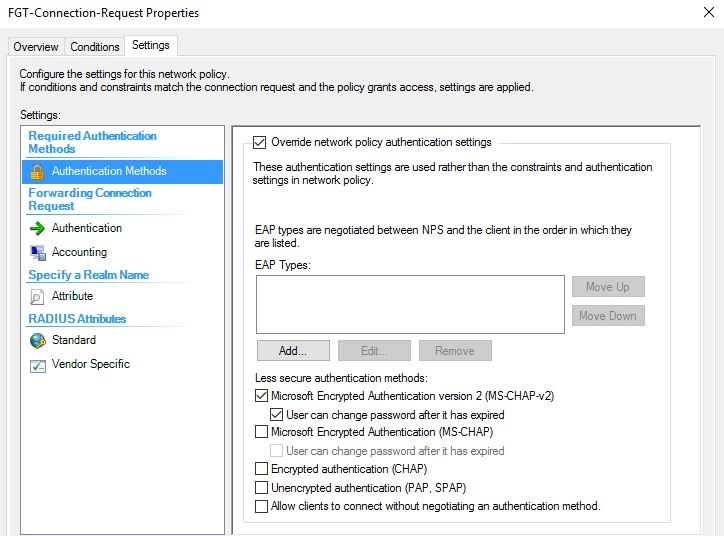Select Authentication under Forwarding Connection Request
The width and height of the screenshot is (724, 536).
click(x=87, y=228)
